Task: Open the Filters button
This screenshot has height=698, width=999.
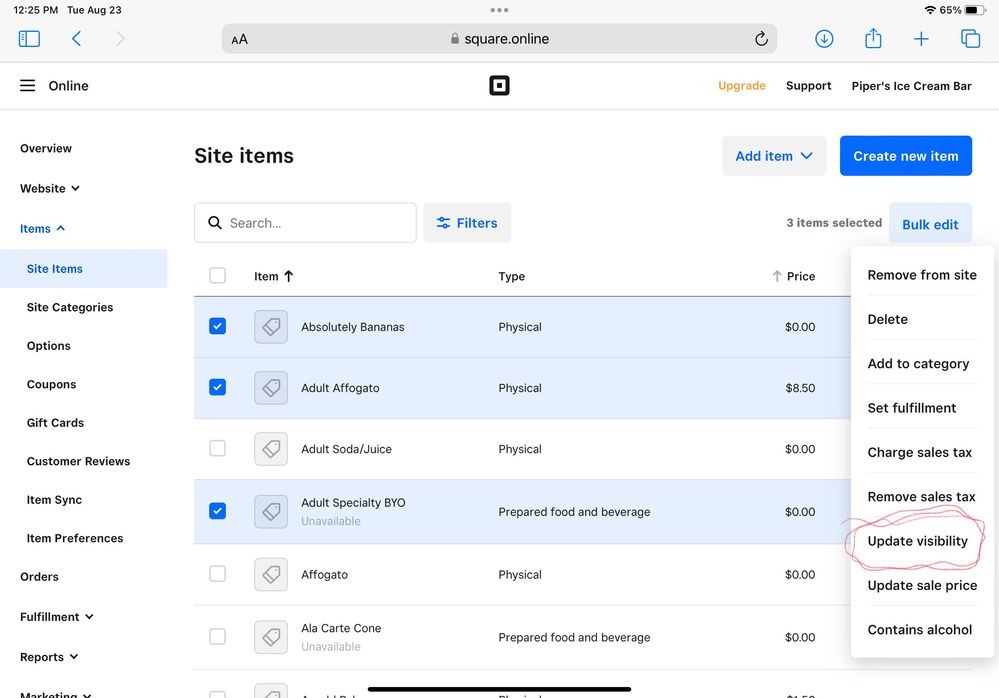Action: point(467,223)
